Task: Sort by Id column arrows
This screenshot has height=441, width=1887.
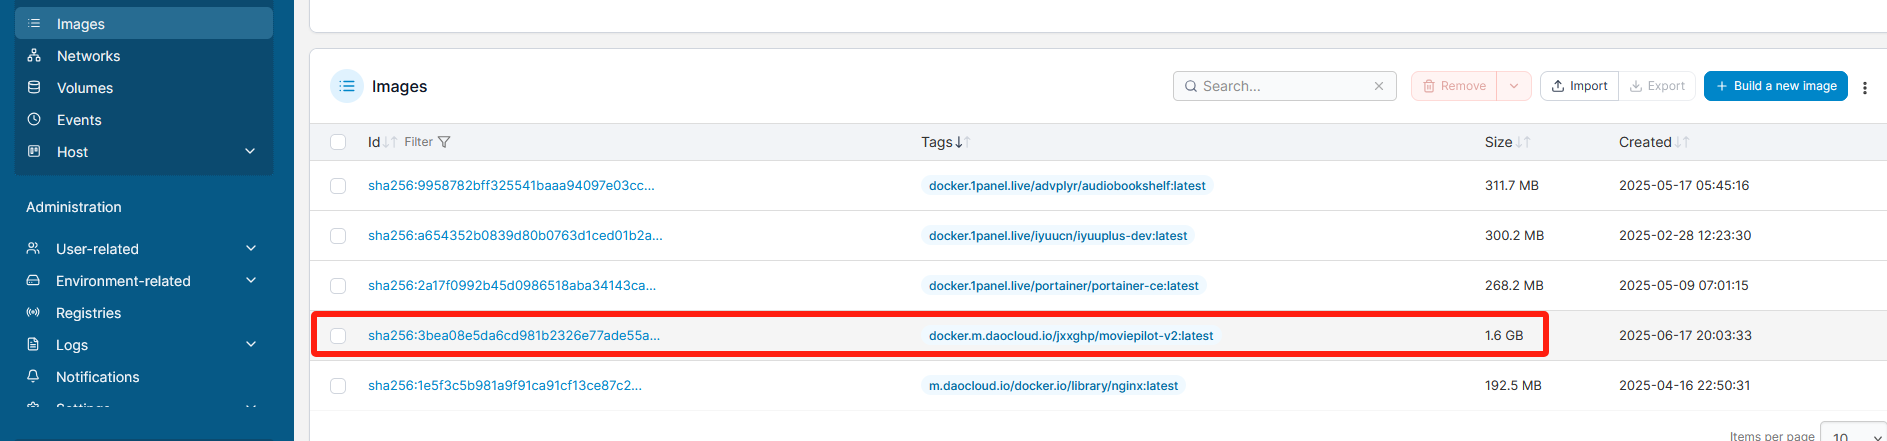Action: tap(390, 142)
